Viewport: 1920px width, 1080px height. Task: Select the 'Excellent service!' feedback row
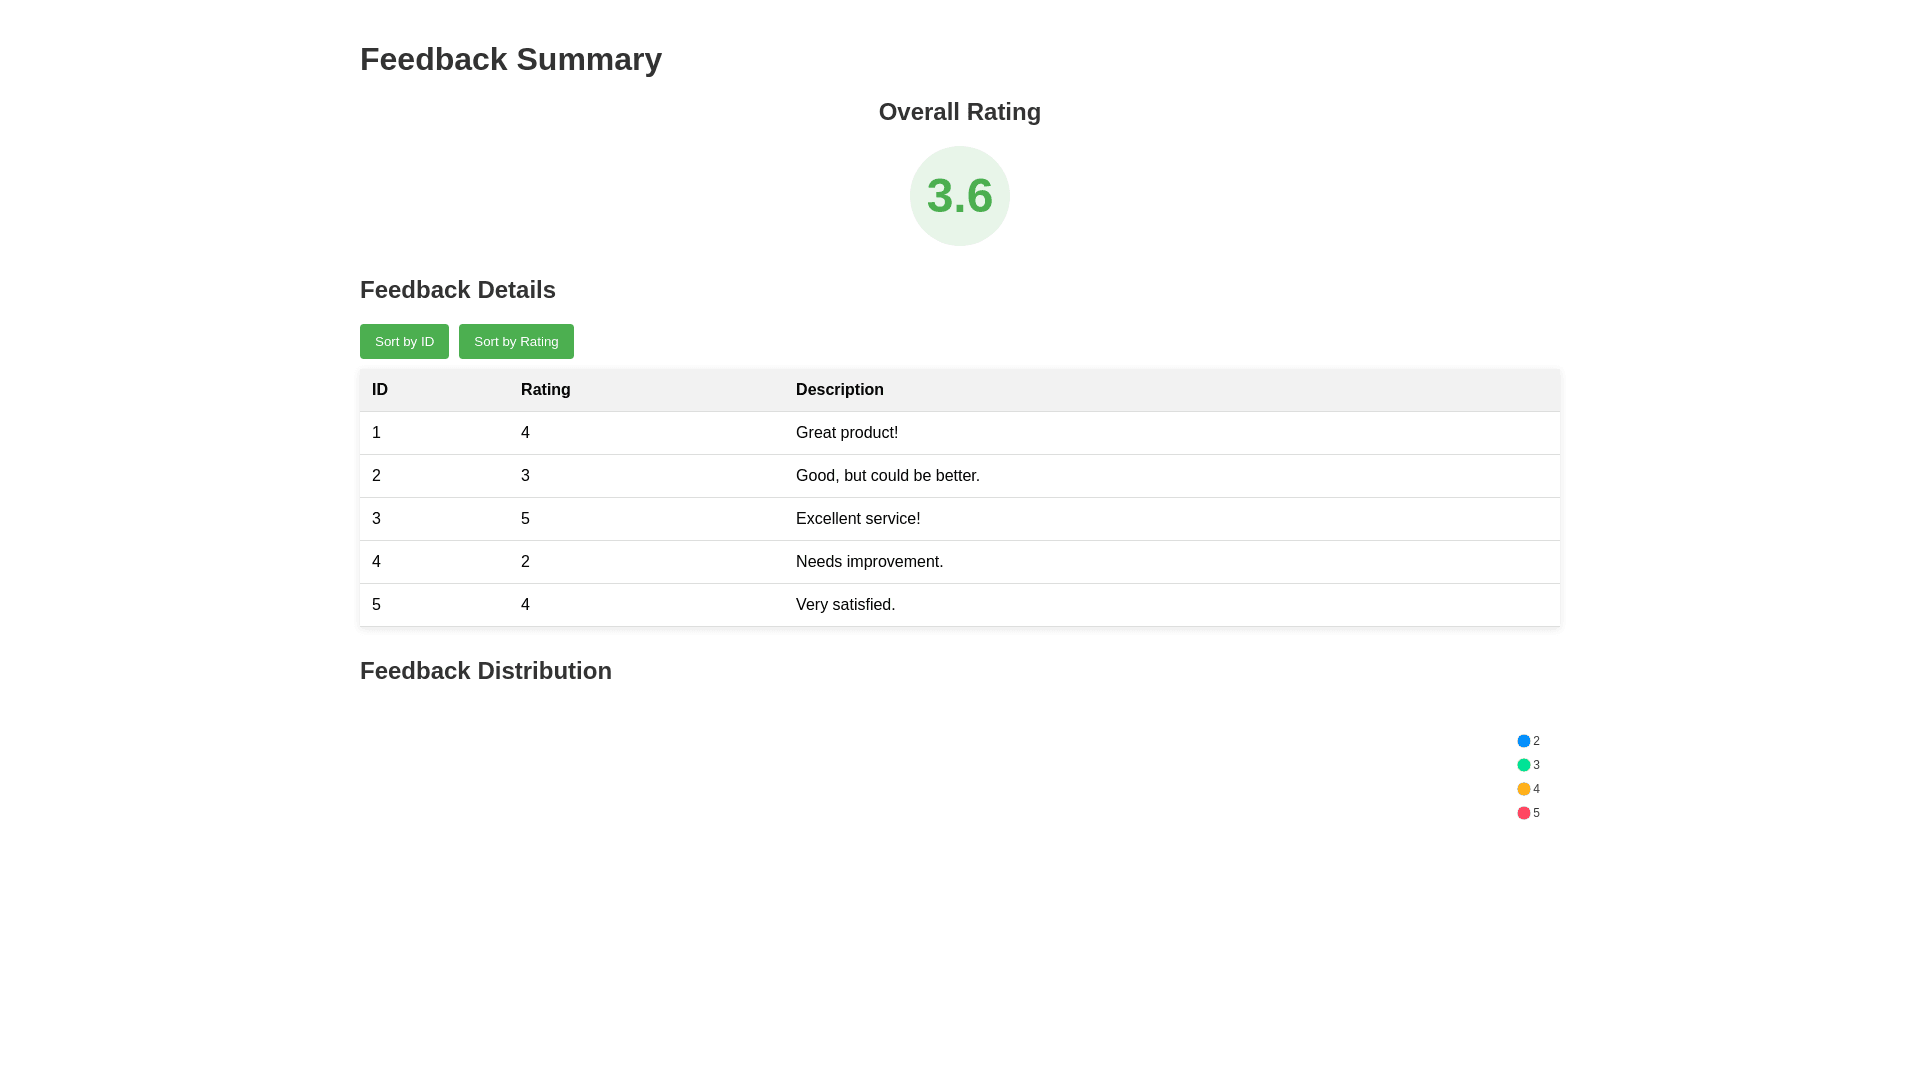click(x=857, y=519)
